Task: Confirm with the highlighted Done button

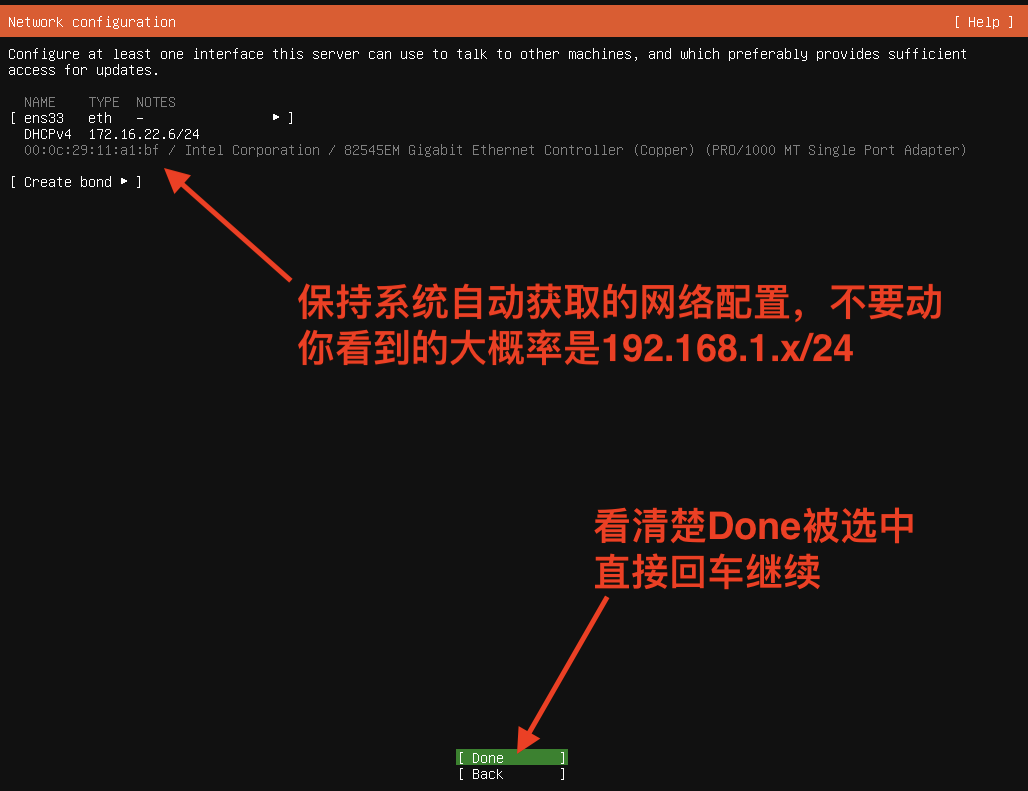Action: 511,758
